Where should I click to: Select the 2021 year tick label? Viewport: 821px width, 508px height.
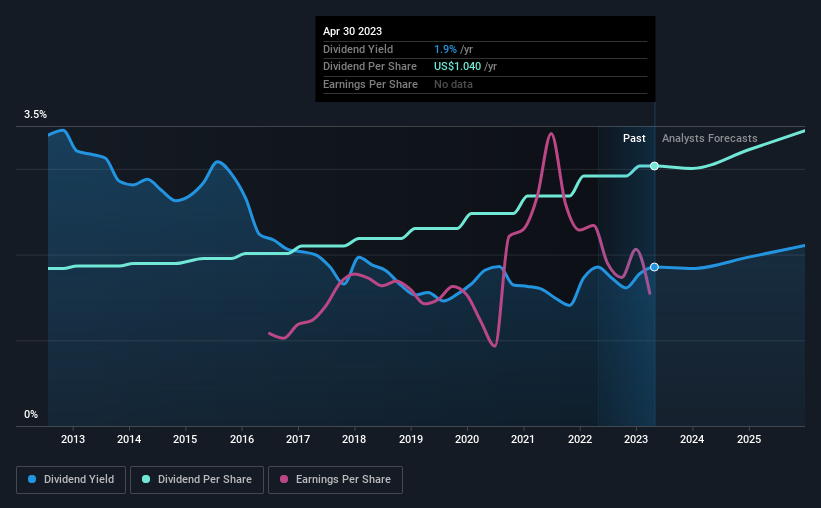(x=523, y=439)
